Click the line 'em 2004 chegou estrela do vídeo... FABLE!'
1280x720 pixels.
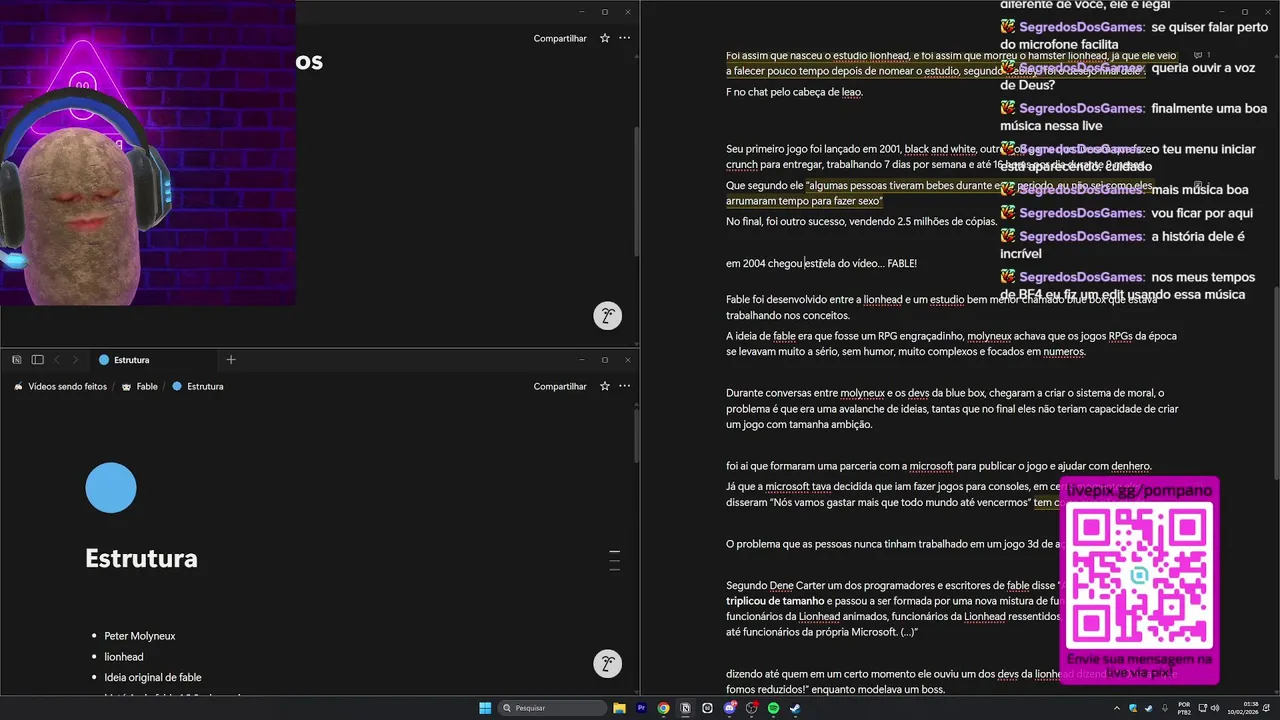(821, 263)
